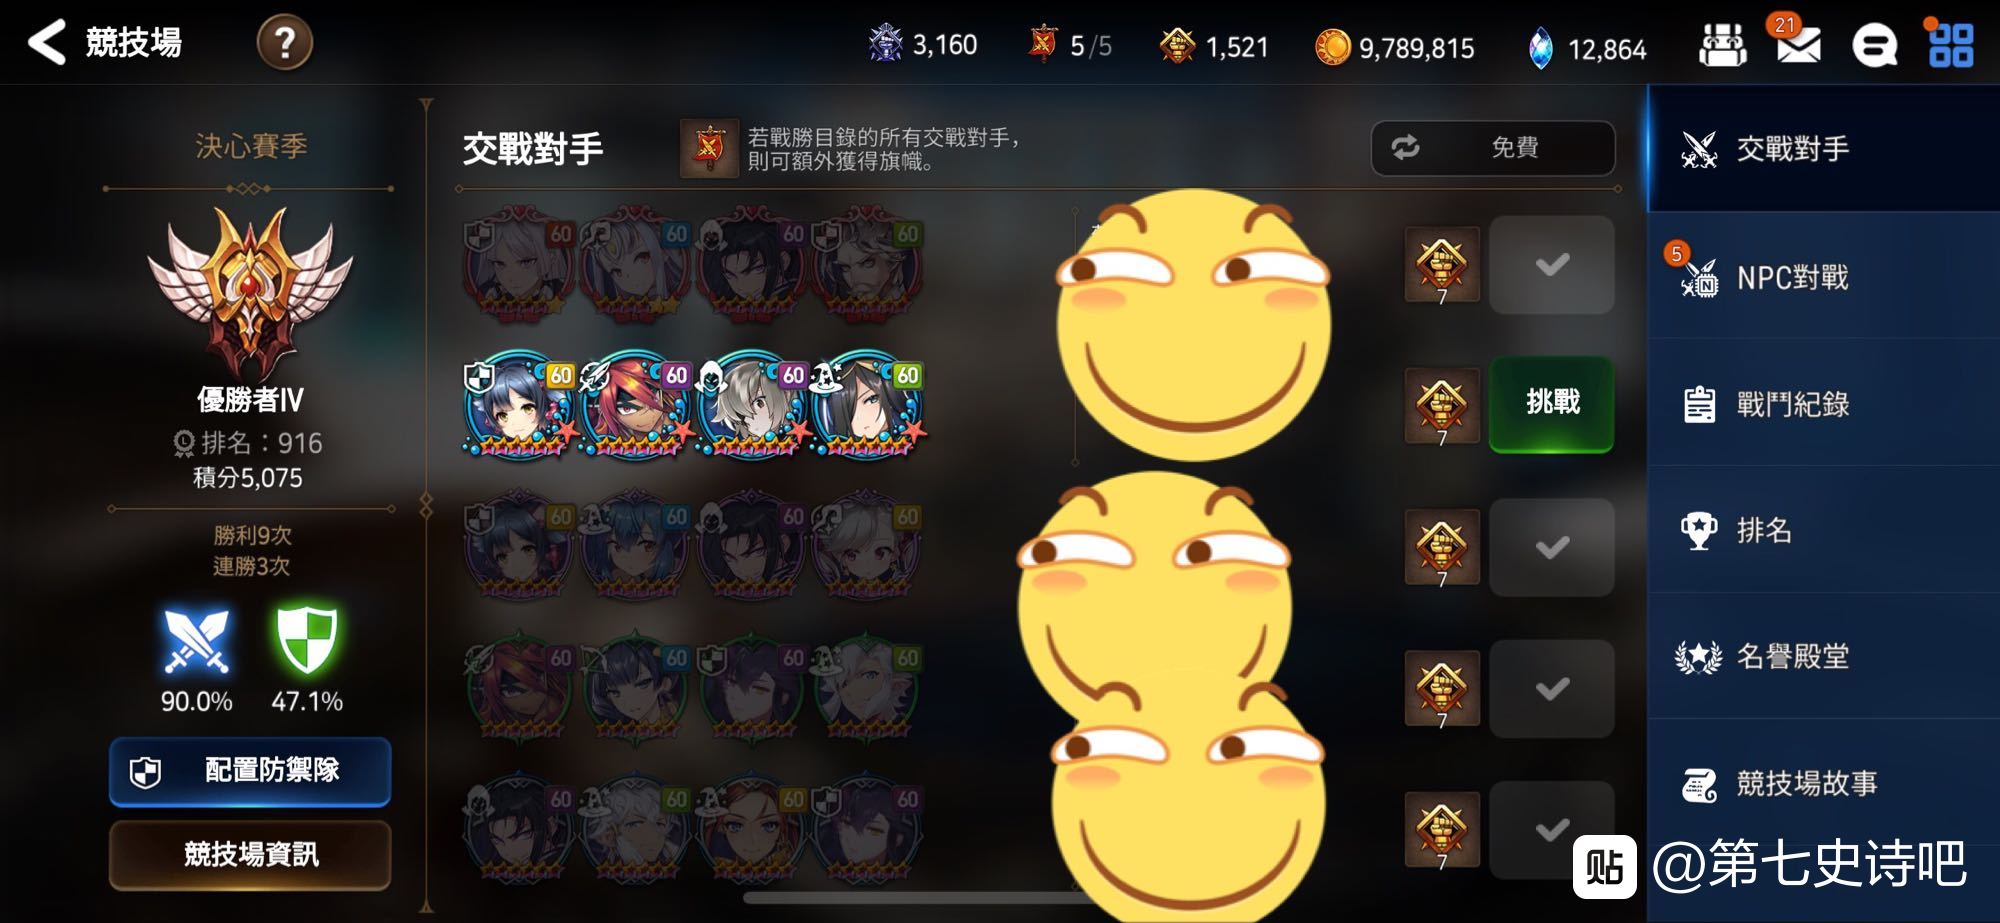This screenshot has height=923, width=2000.
Task: Open the guild castle icon in top bar
Action: click(1722, 45)
